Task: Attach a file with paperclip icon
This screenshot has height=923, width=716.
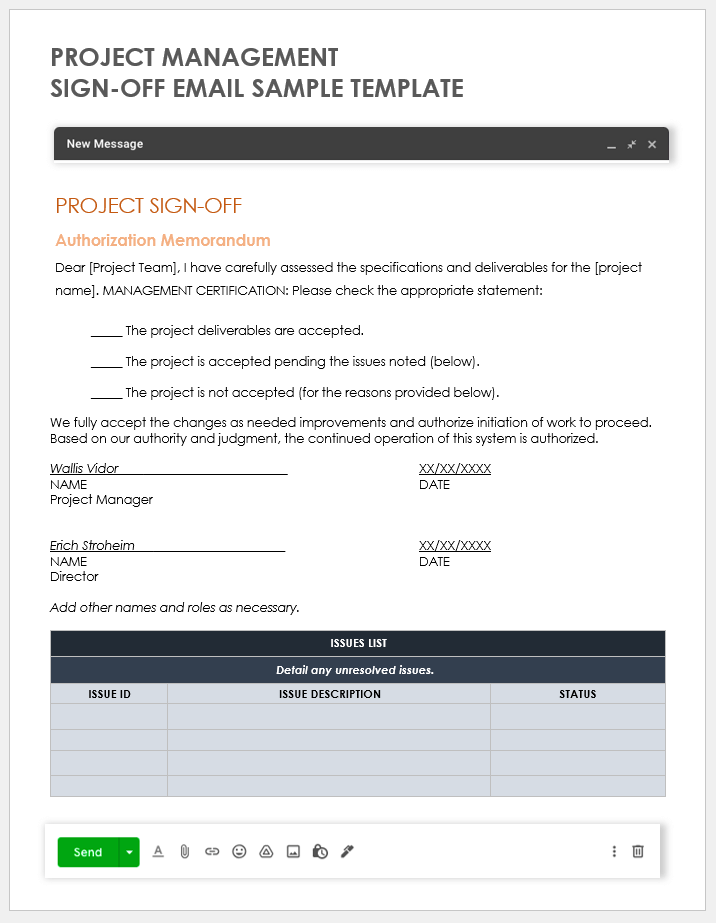Action: pos(185,852)
